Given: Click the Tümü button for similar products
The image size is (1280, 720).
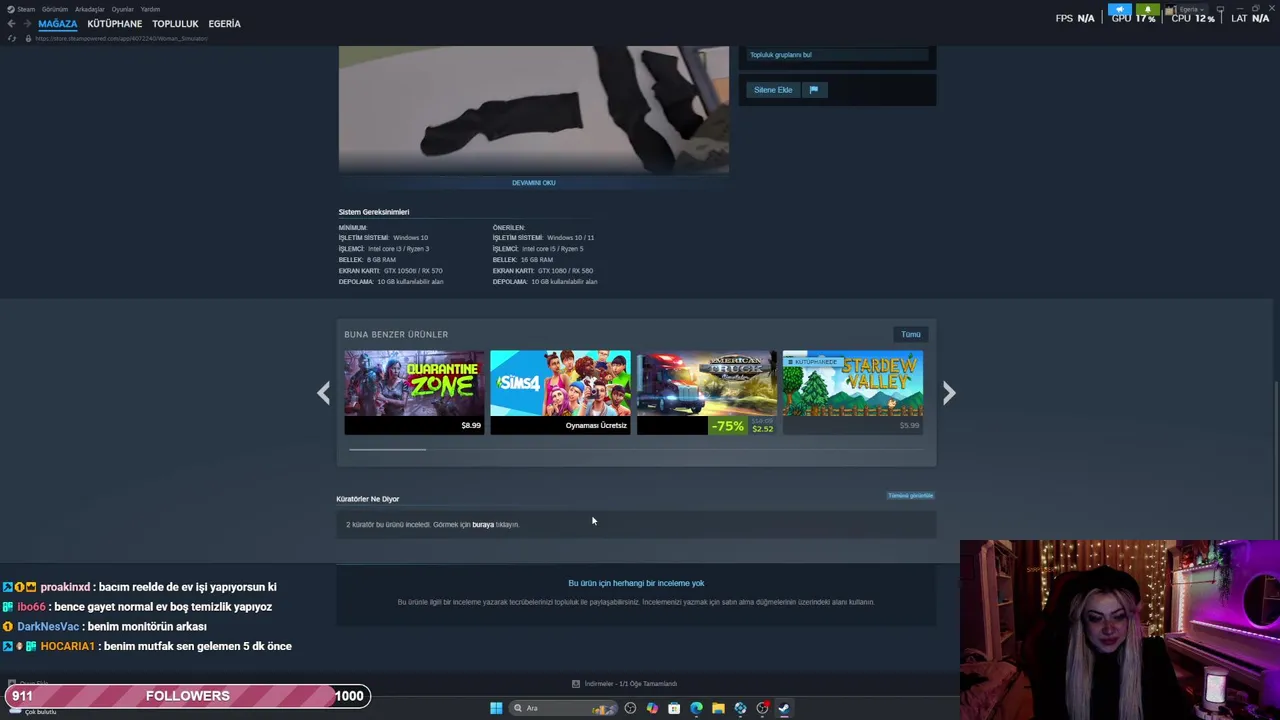Looking at the screenshot, I should (911, 334).
